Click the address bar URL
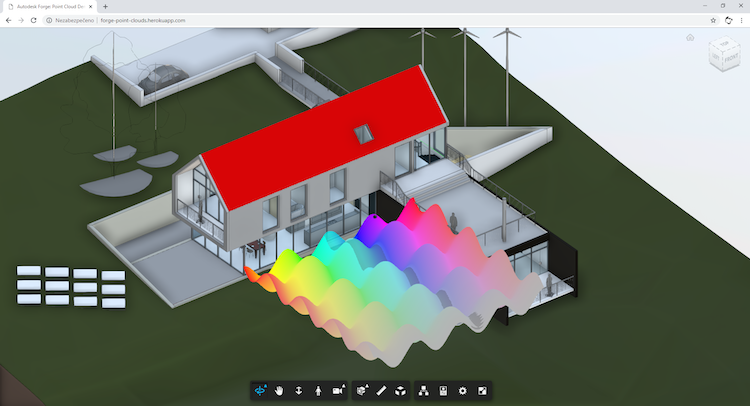 (x=143, y=21)
